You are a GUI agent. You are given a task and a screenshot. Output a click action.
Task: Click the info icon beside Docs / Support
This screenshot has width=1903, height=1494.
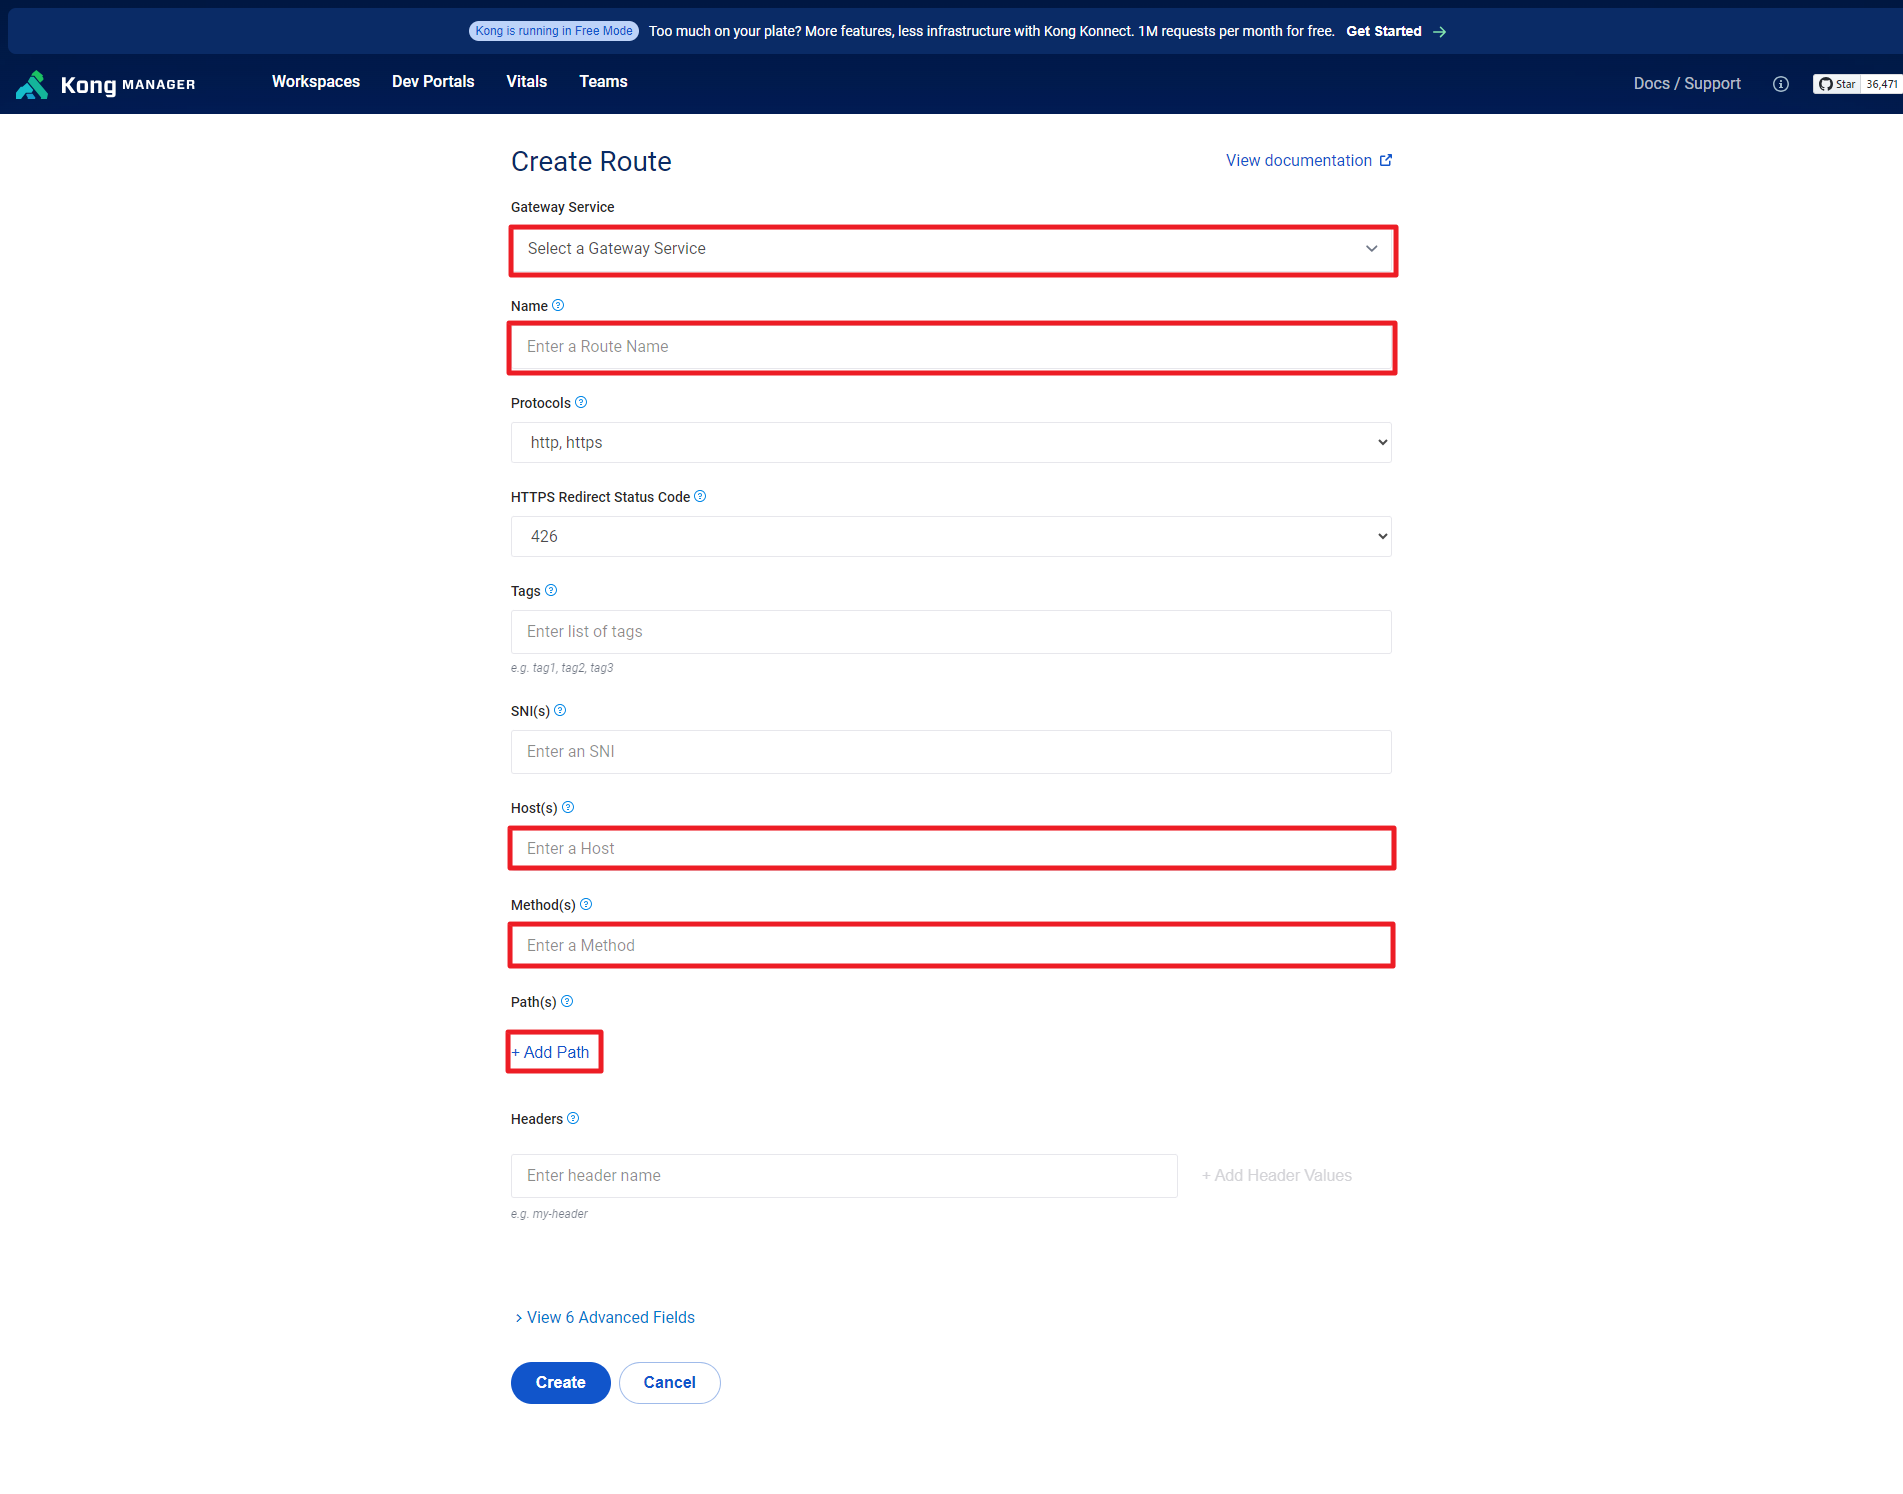(1780, 84)
